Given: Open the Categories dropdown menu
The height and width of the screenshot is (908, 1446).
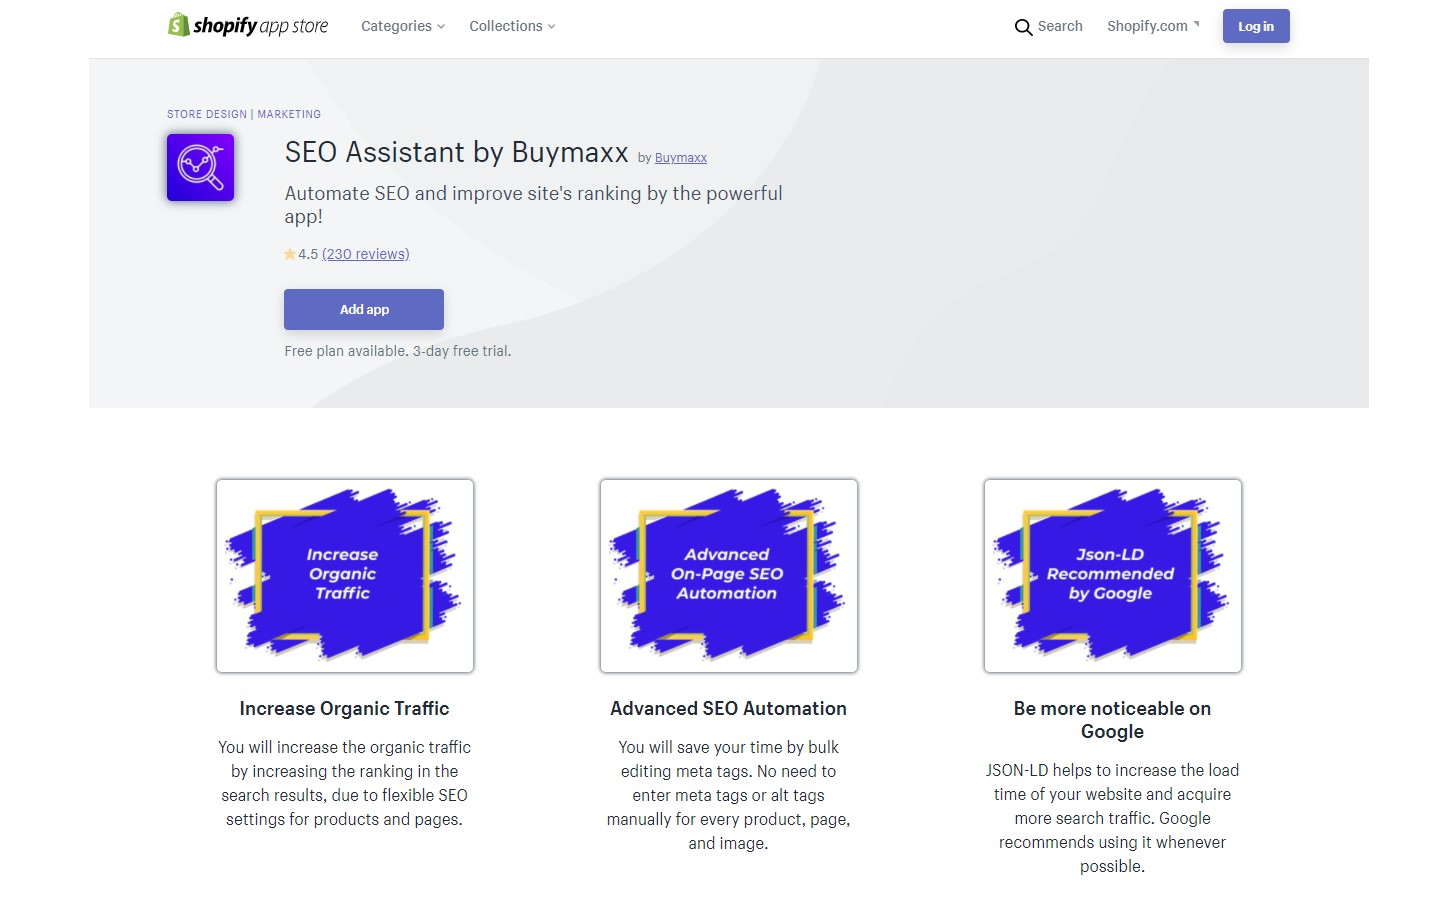Looking at the screenshot, I should point(403,26).
